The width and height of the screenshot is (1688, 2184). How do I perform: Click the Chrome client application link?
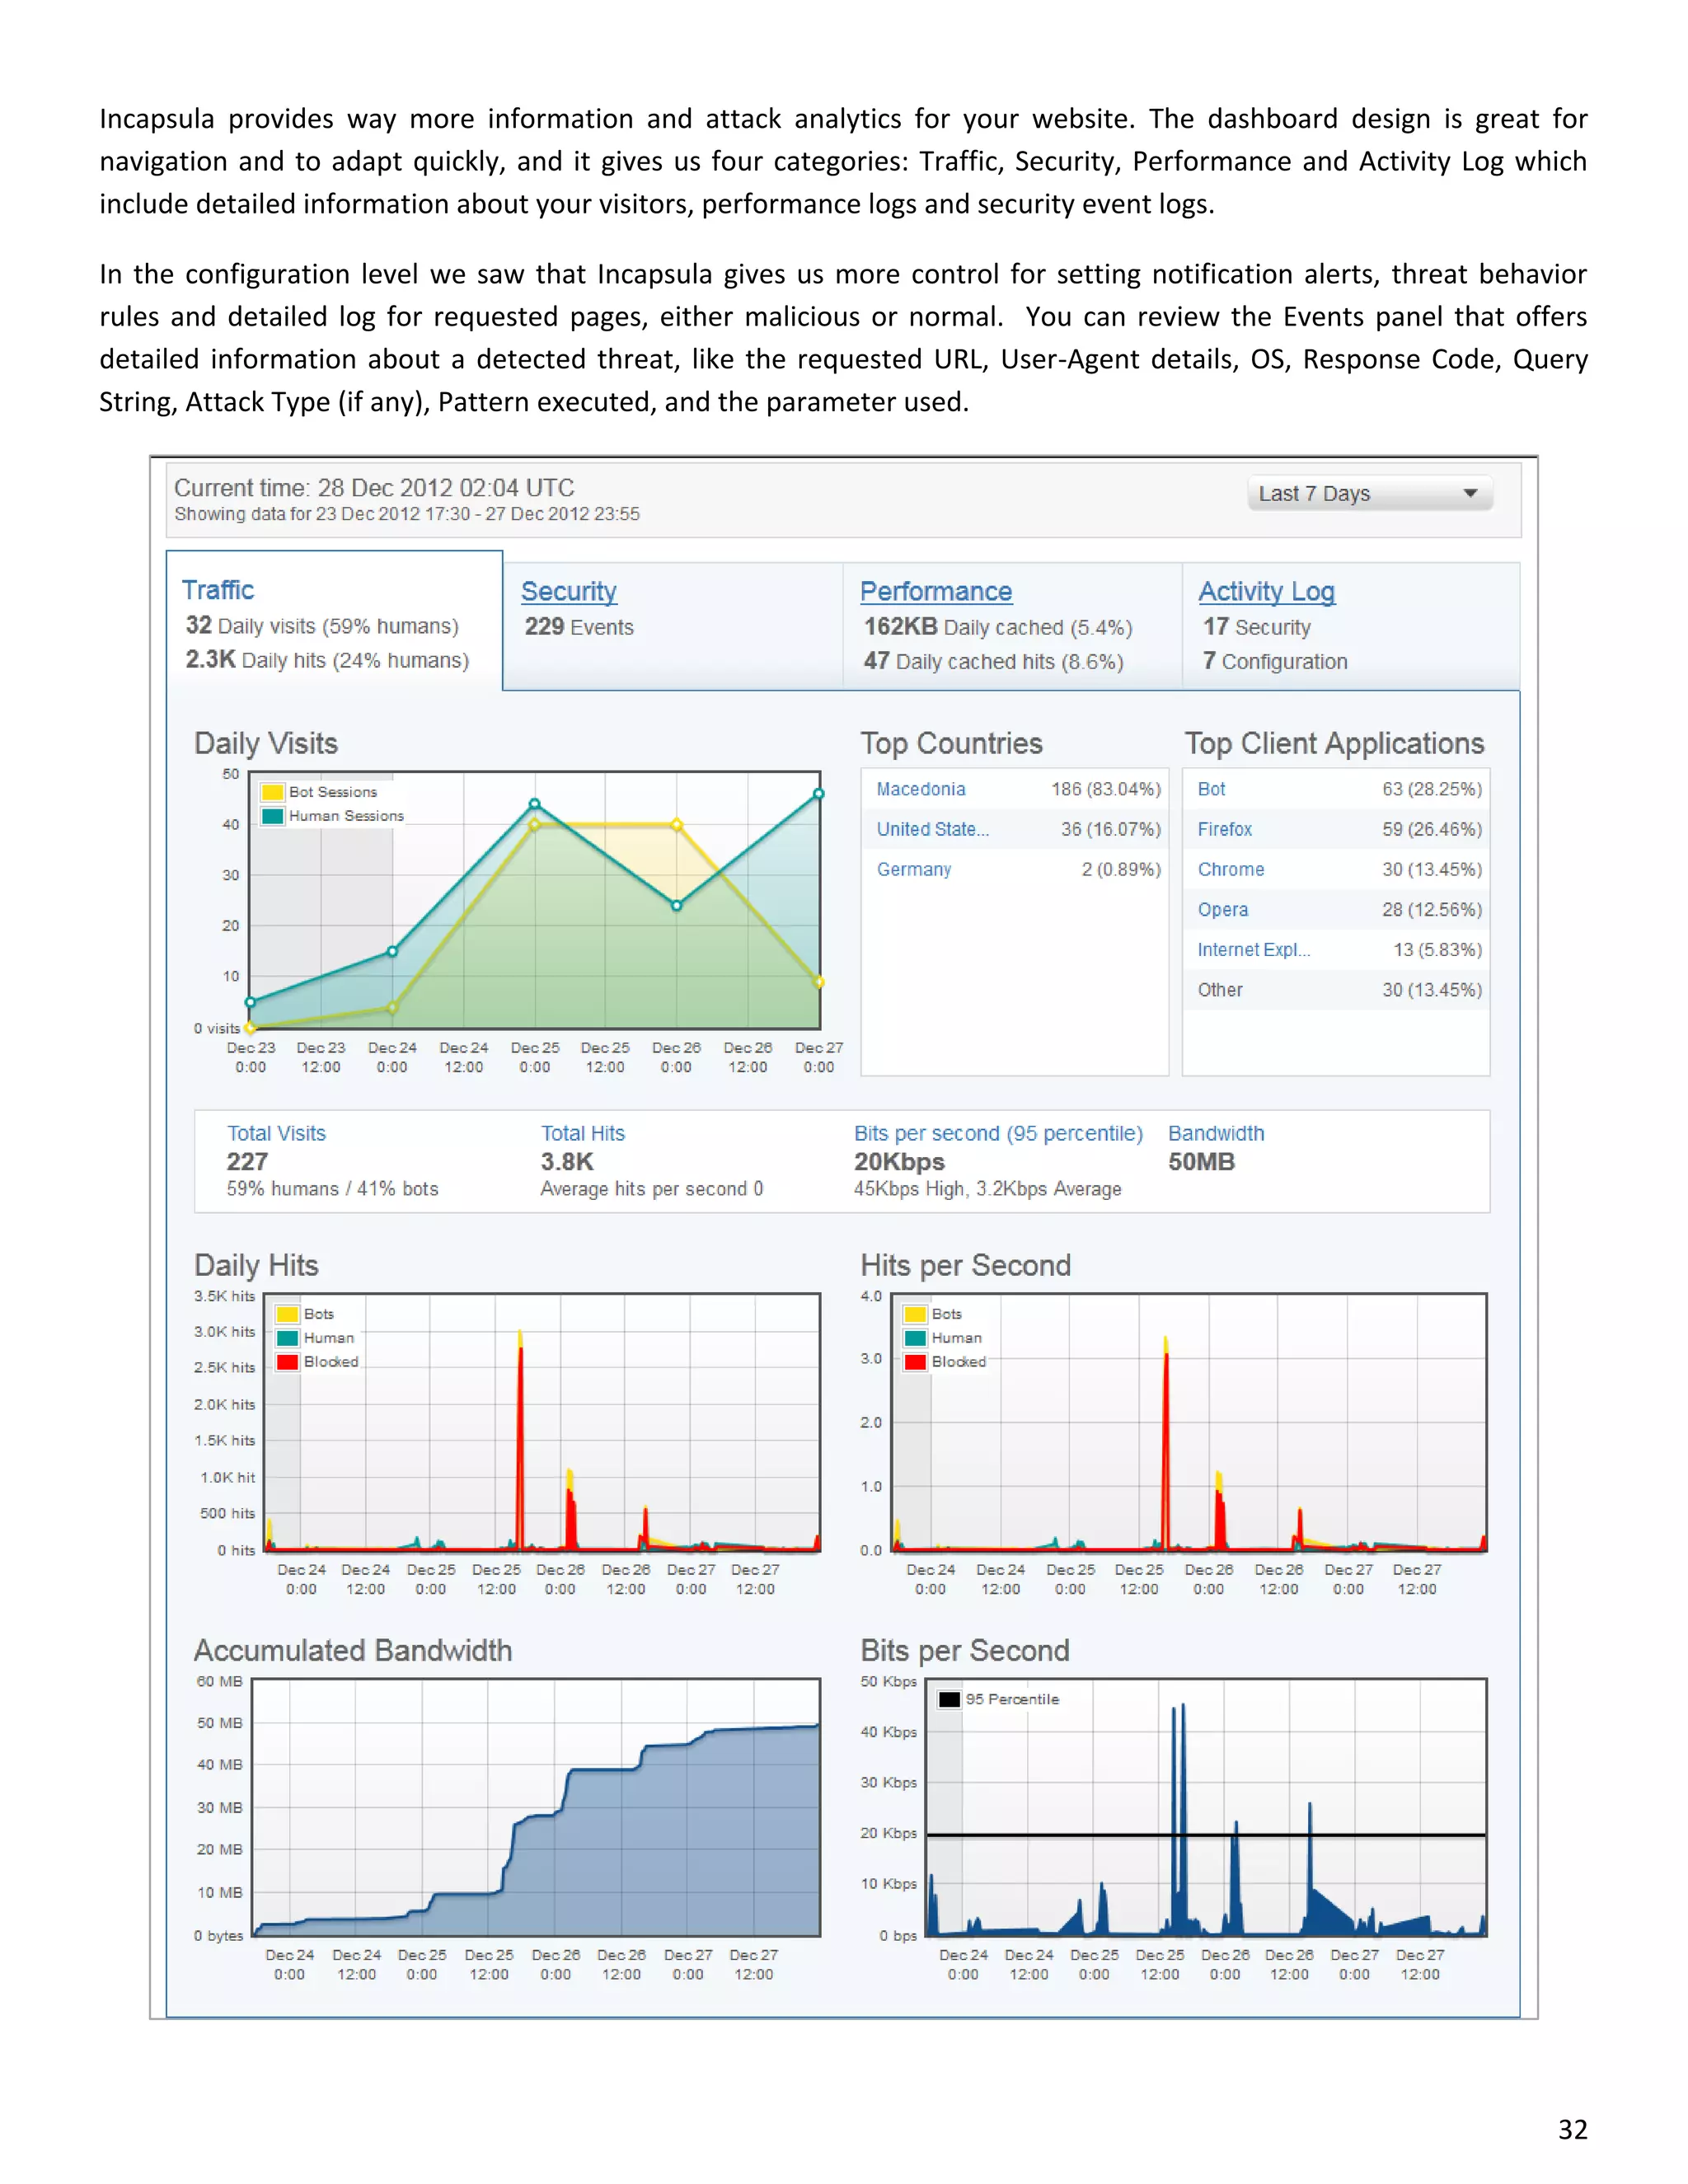[1231, 869]
